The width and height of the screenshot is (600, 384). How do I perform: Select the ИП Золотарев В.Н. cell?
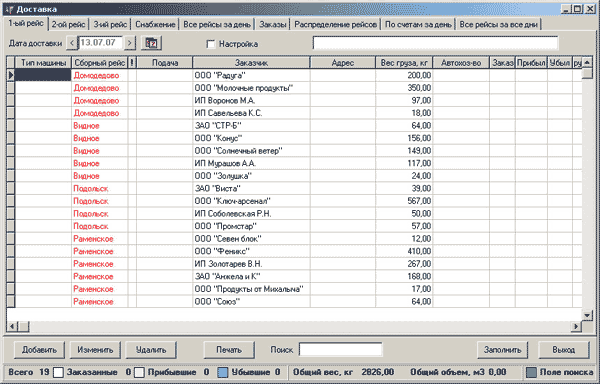click(x=251, y=264)
